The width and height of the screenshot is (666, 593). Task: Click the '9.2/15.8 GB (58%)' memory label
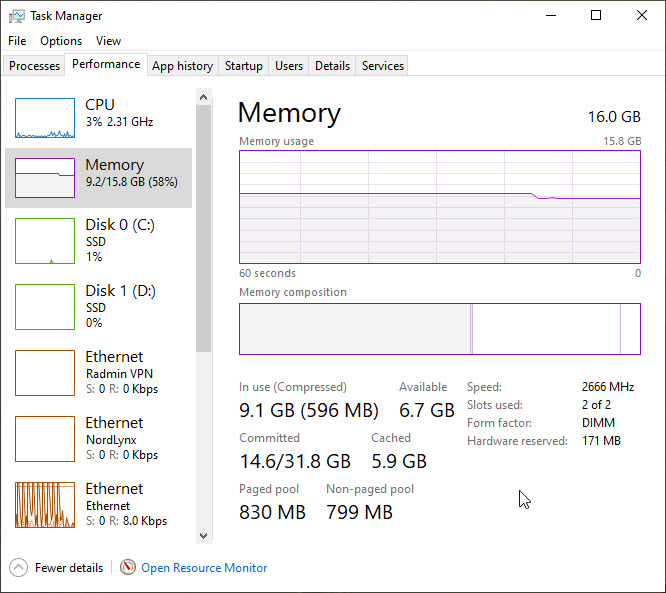tap(132, 182)
